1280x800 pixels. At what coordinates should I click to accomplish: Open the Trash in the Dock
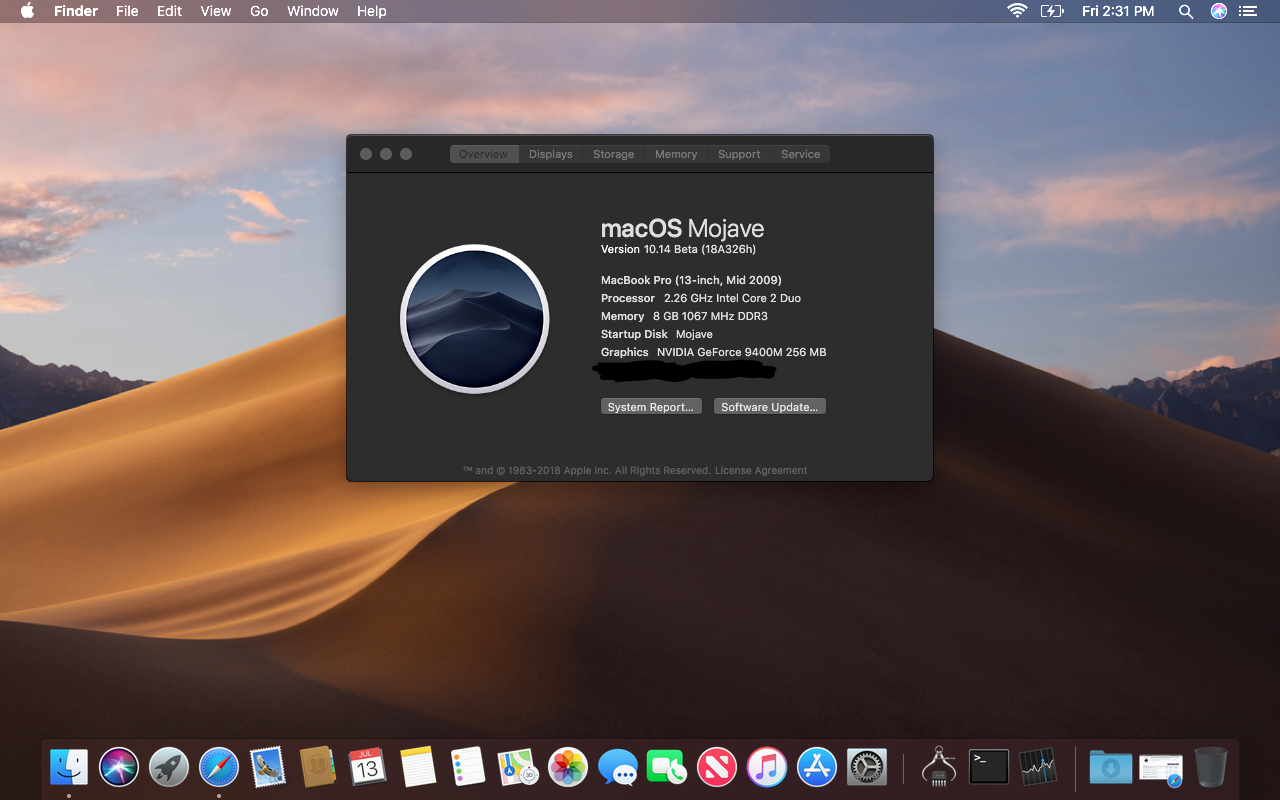(1210, 767)
